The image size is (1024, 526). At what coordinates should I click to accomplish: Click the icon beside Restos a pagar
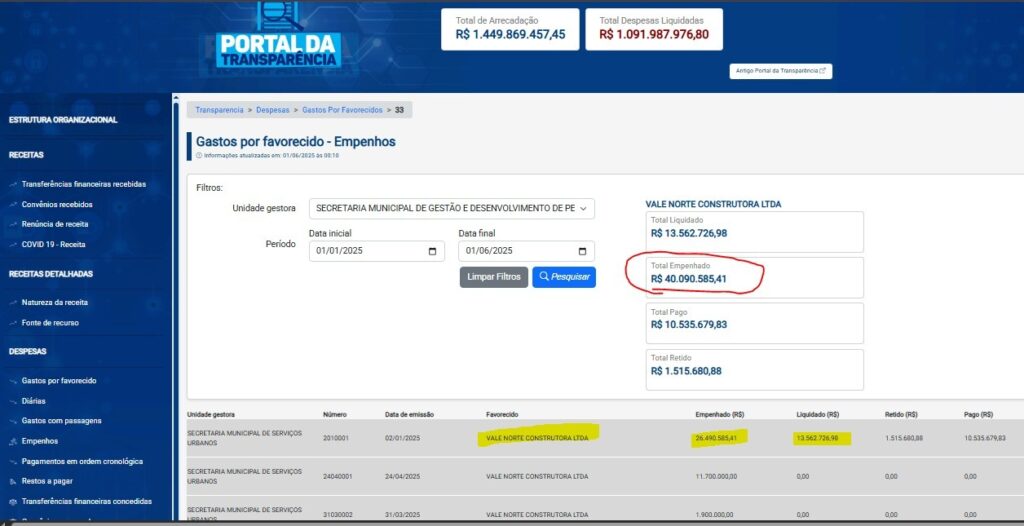(x=13, y=482)
